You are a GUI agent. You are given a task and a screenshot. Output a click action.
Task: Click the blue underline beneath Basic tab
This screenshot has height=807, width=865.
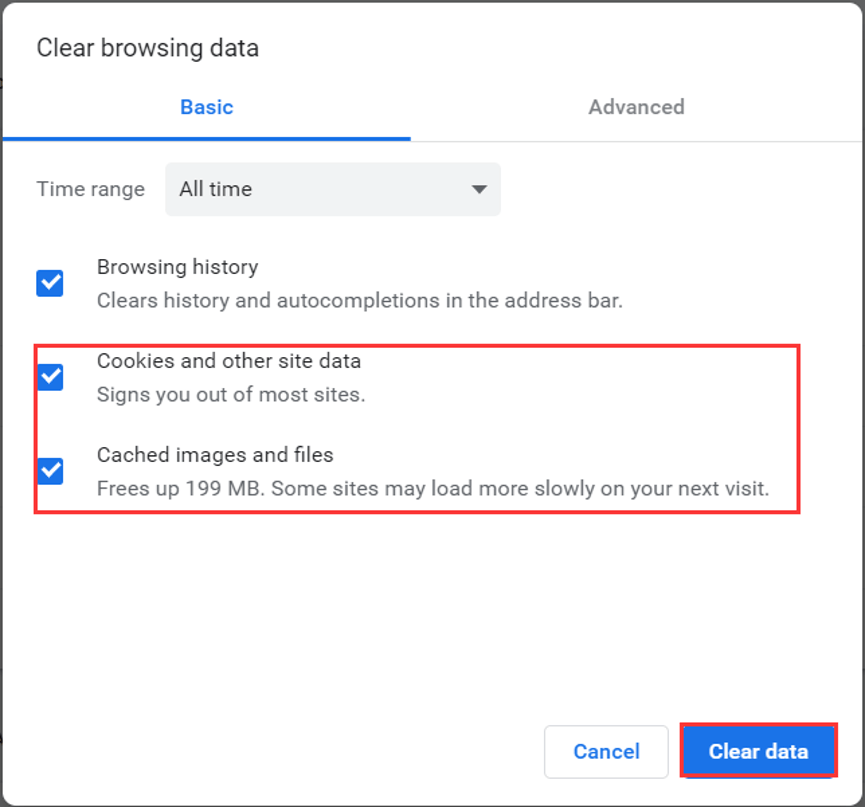click(207, 139)
